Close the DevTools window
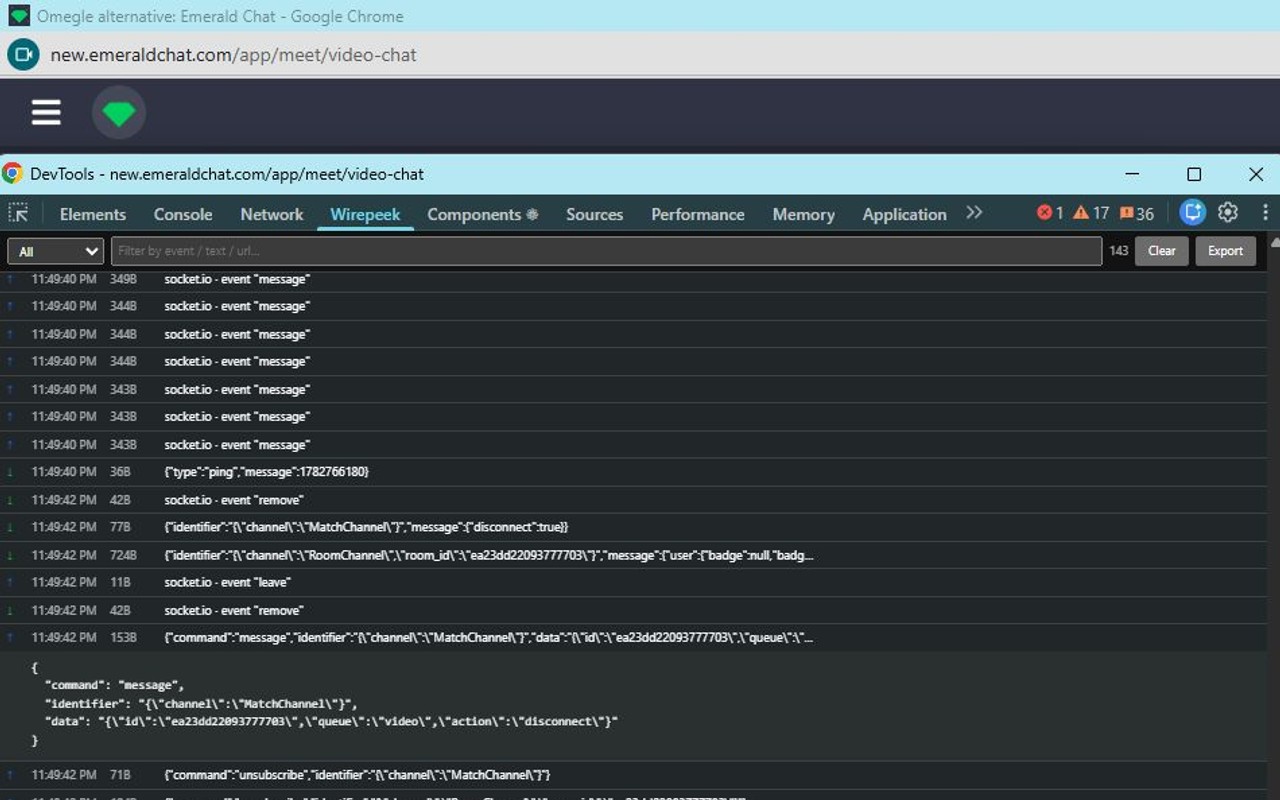This screenshot has width=1280, height=800. pos(1256,174)
